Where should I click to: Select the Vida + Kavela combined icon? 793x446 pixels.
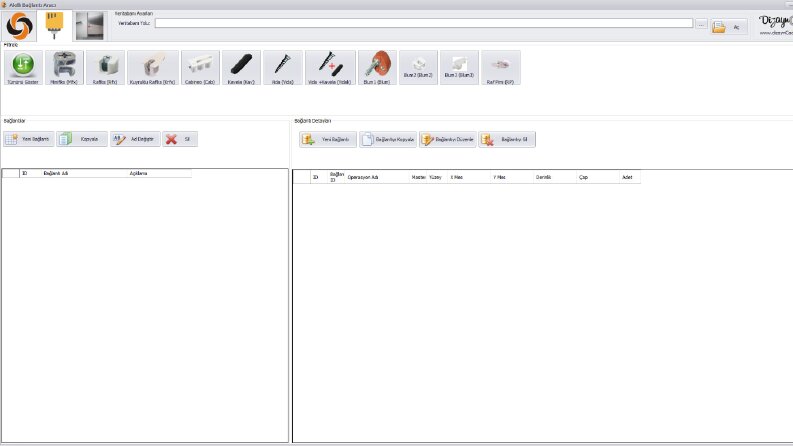(330, 68)
